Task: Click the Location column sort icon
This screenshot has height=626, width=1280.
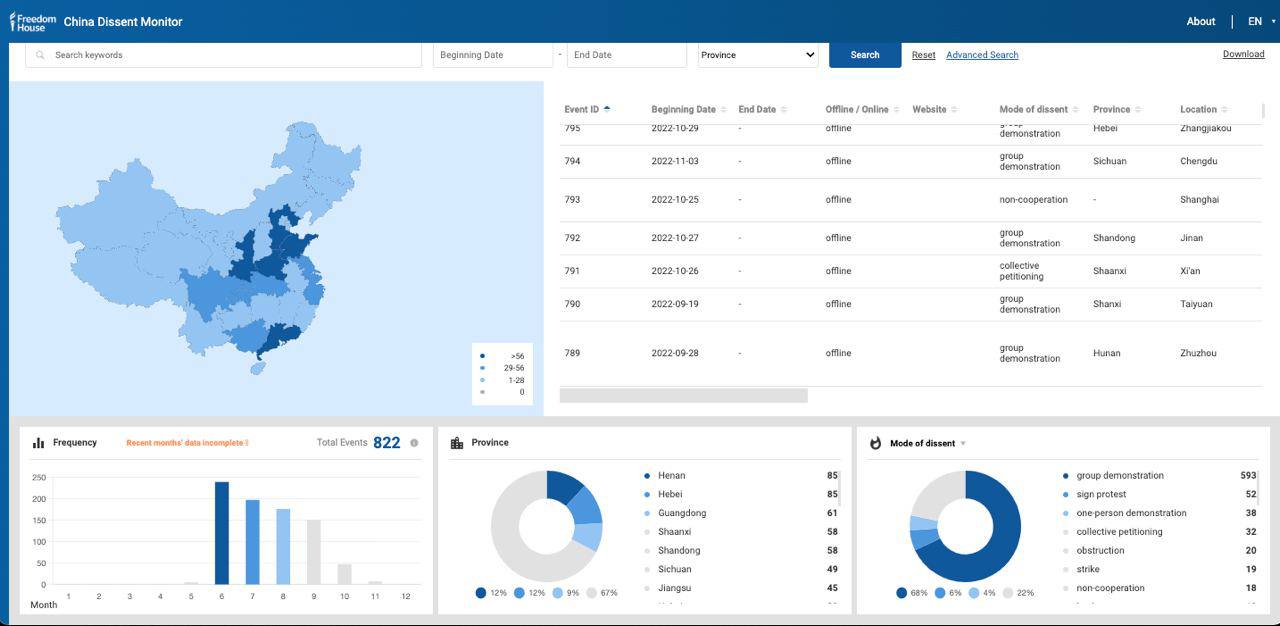Action: click(1225, 110)
